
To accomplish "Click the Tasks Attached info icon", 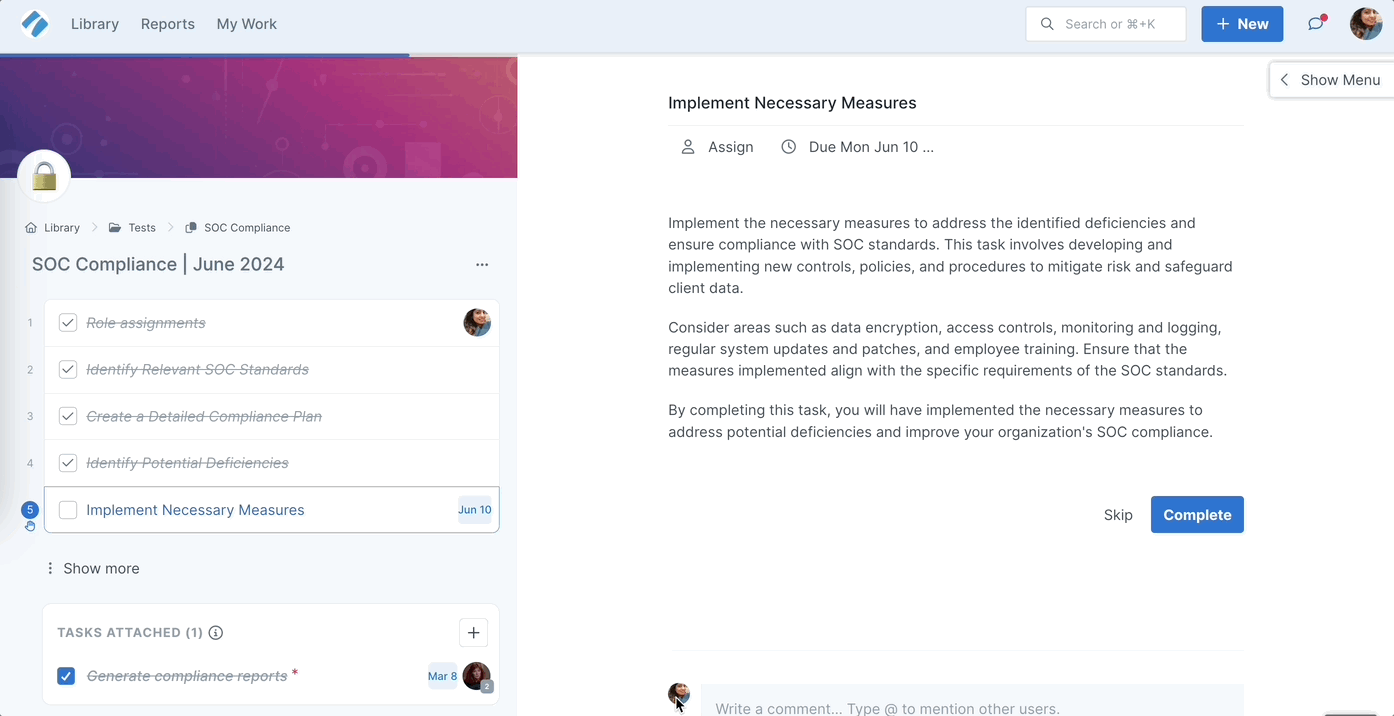I will 216,633.
